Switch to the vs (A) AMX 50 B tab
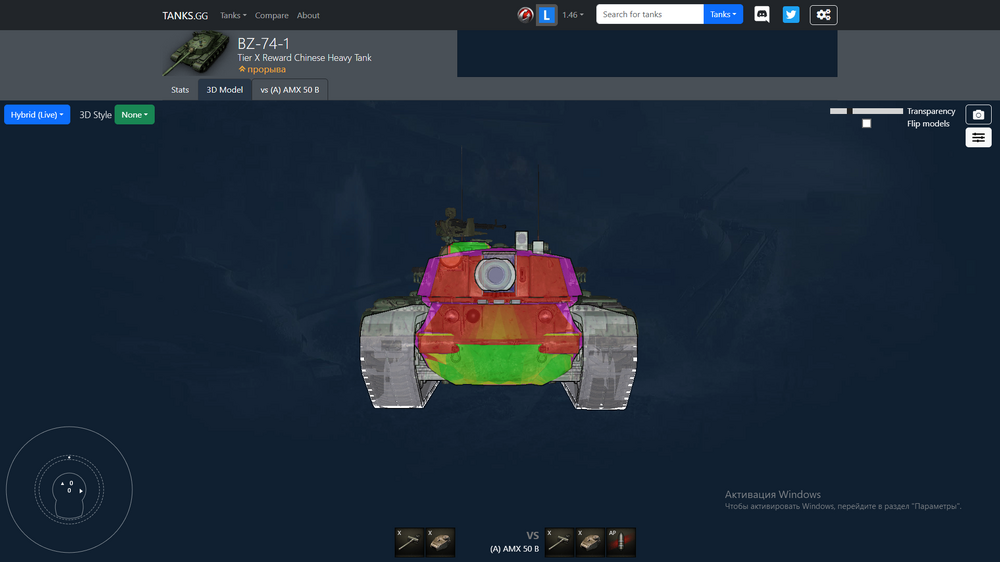Image resolution: width=1000 pixels, height=562 pixels. [290, 90]
